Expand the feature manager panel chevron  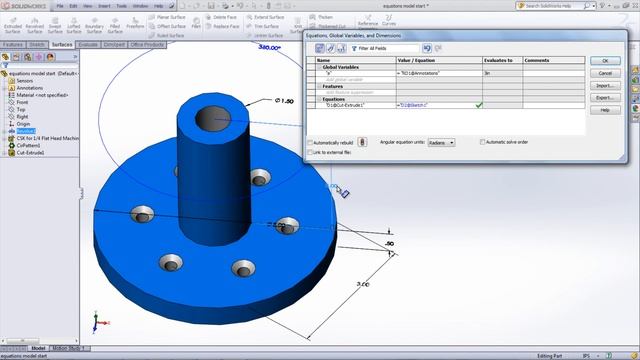[75, 57]
